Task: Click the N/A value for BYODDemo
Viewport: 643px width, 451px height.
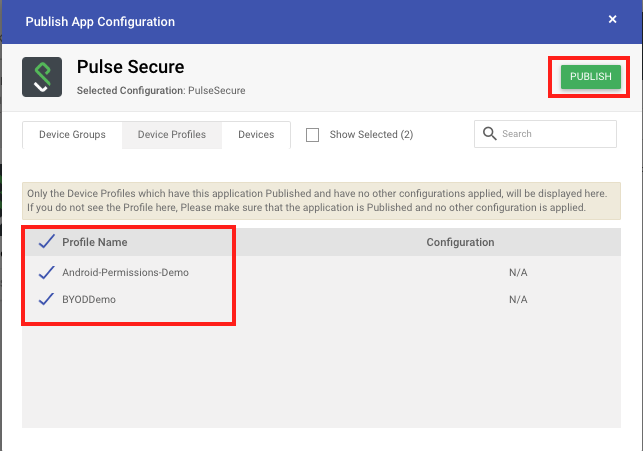Action: [x=518, y=299]
